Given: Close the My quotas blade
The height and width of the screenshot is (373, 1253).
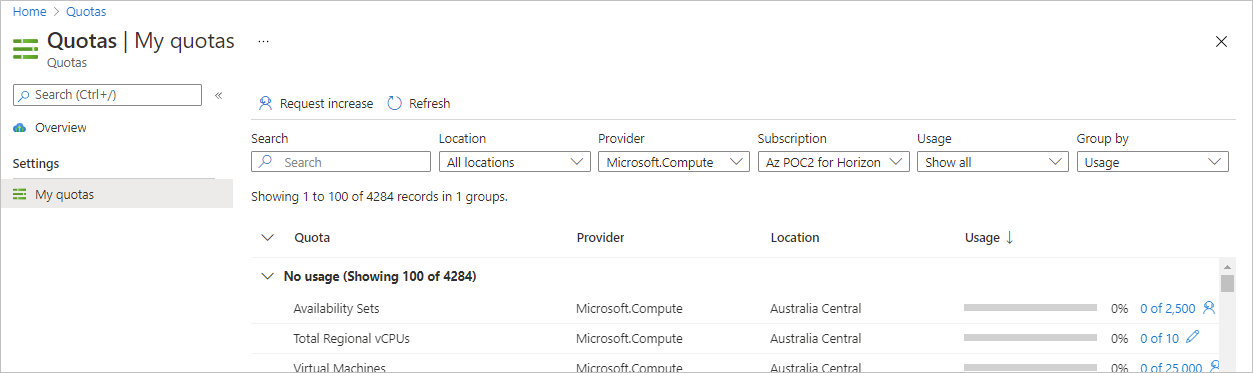Looking at the screenshot, I should click(1221, 42).
